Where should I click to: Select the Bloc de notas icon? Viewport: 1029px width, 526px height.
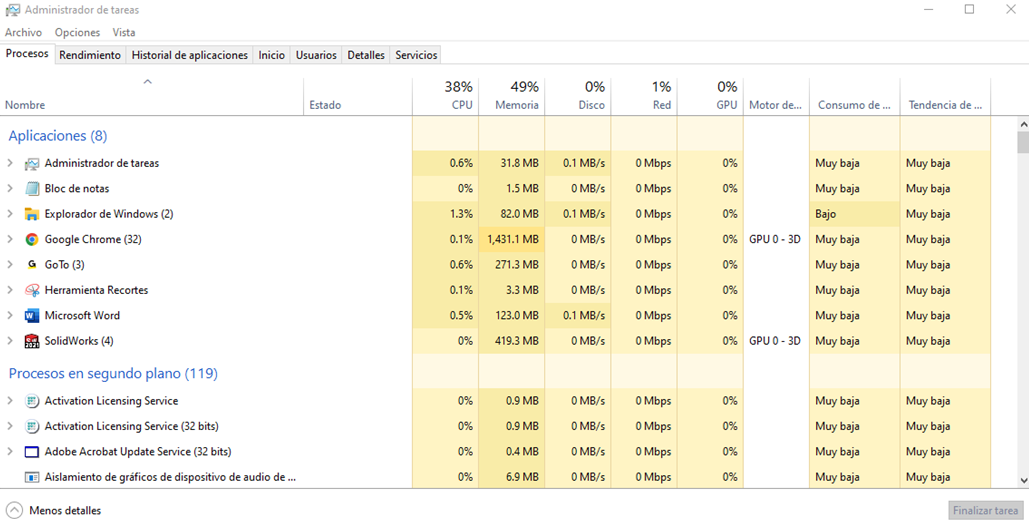[32, 189]
